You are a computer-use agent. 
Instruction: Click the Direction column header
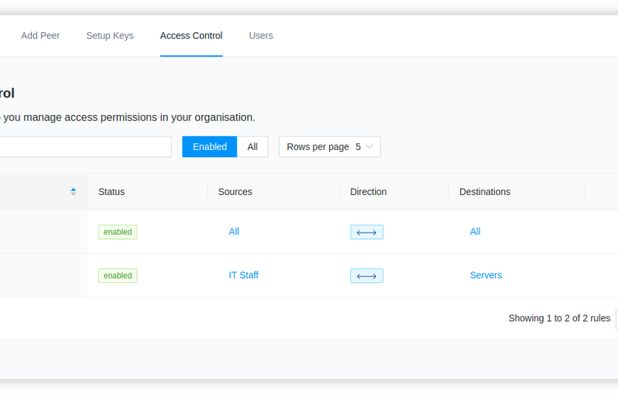tap(368, 191)
